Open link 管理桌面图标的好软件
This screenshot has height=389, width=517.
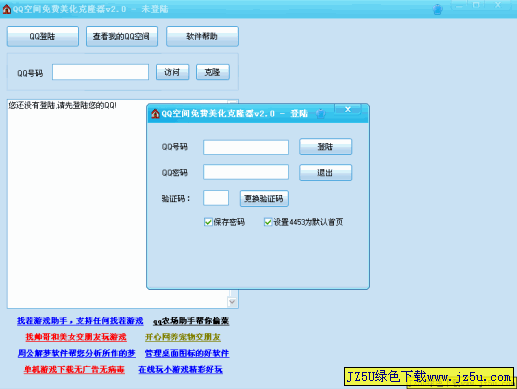(x=187, y=353)
